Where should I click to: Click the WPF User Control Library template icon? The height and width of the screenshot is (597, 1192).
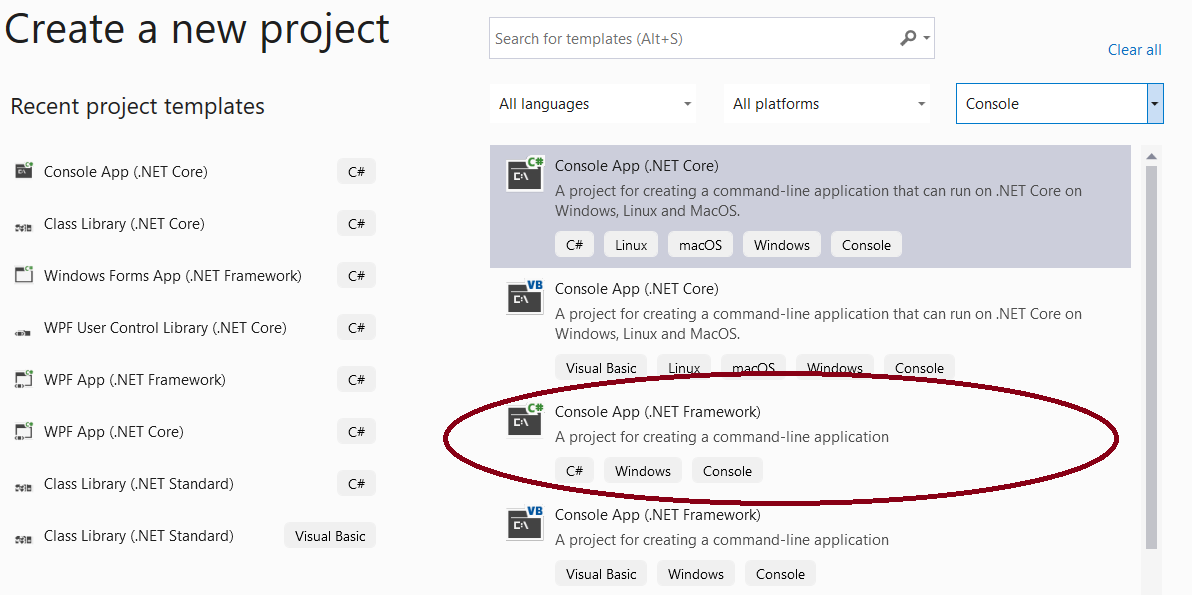click(x=24, y=332)
